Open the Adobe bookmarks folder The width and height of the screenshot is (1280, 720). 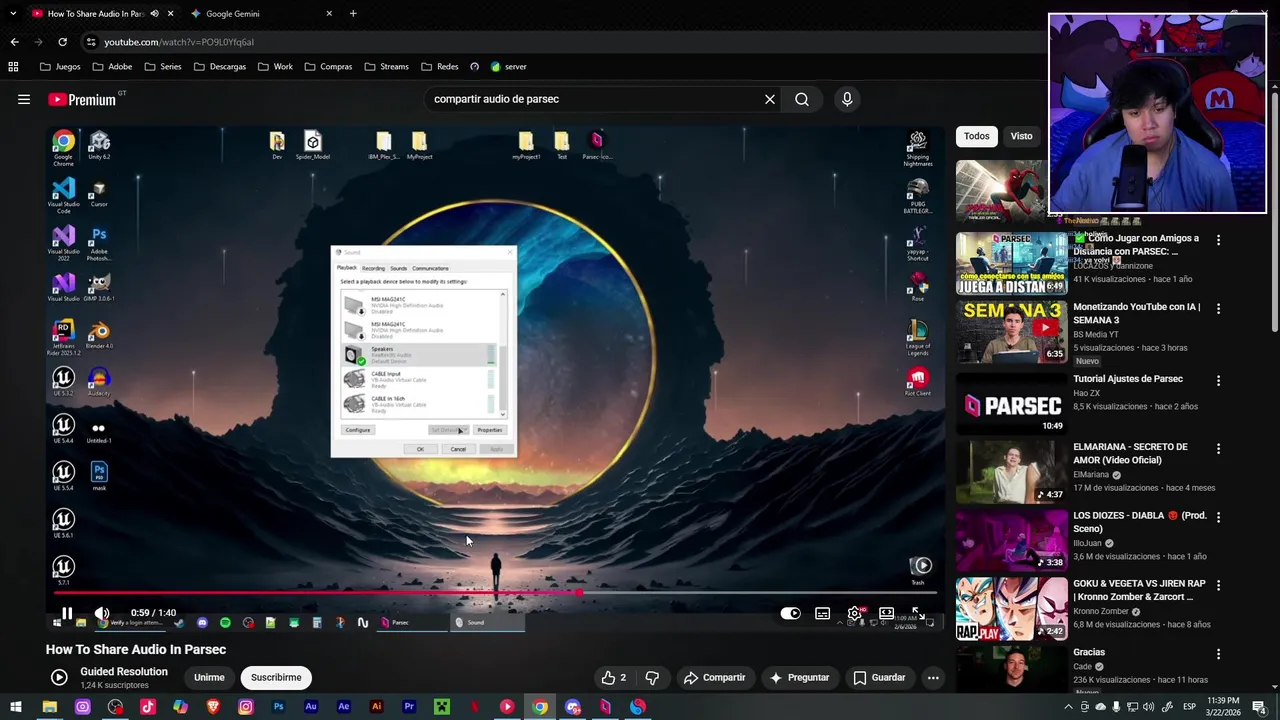(112, 67)
